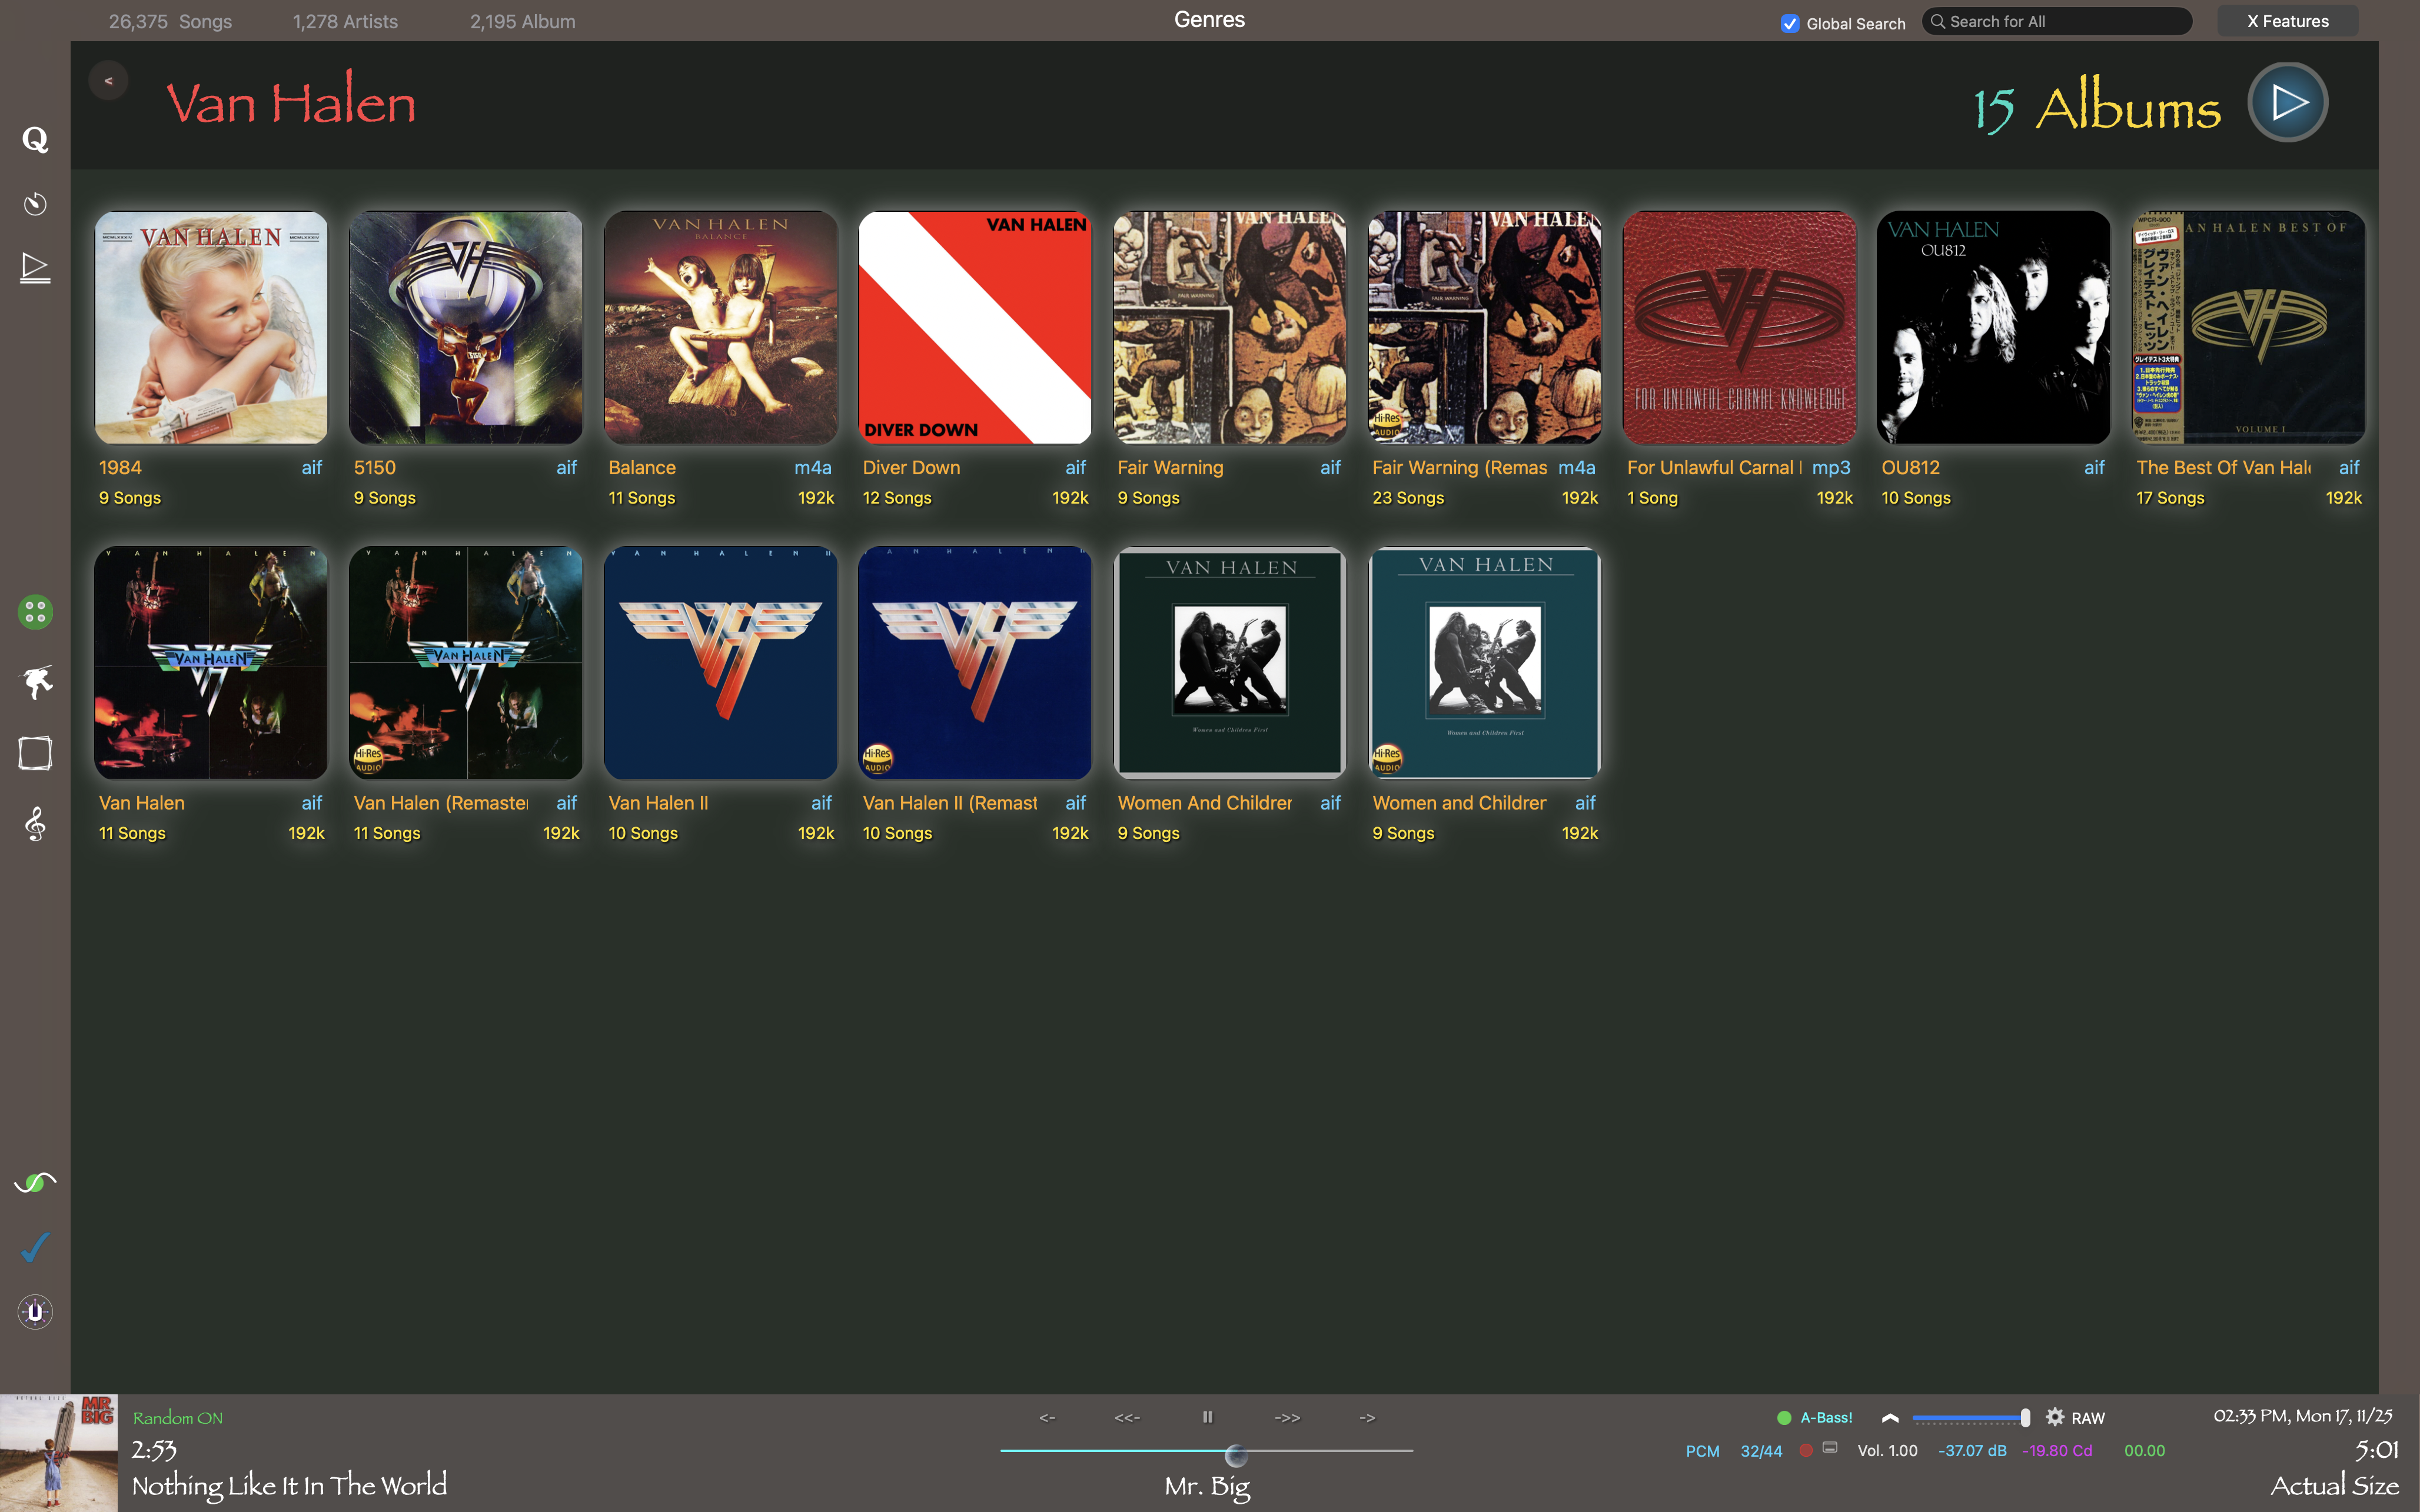Uncheck the Global Search checkbox
This screenshot has width=2420, height=1512.
[x=1790, y=23]
